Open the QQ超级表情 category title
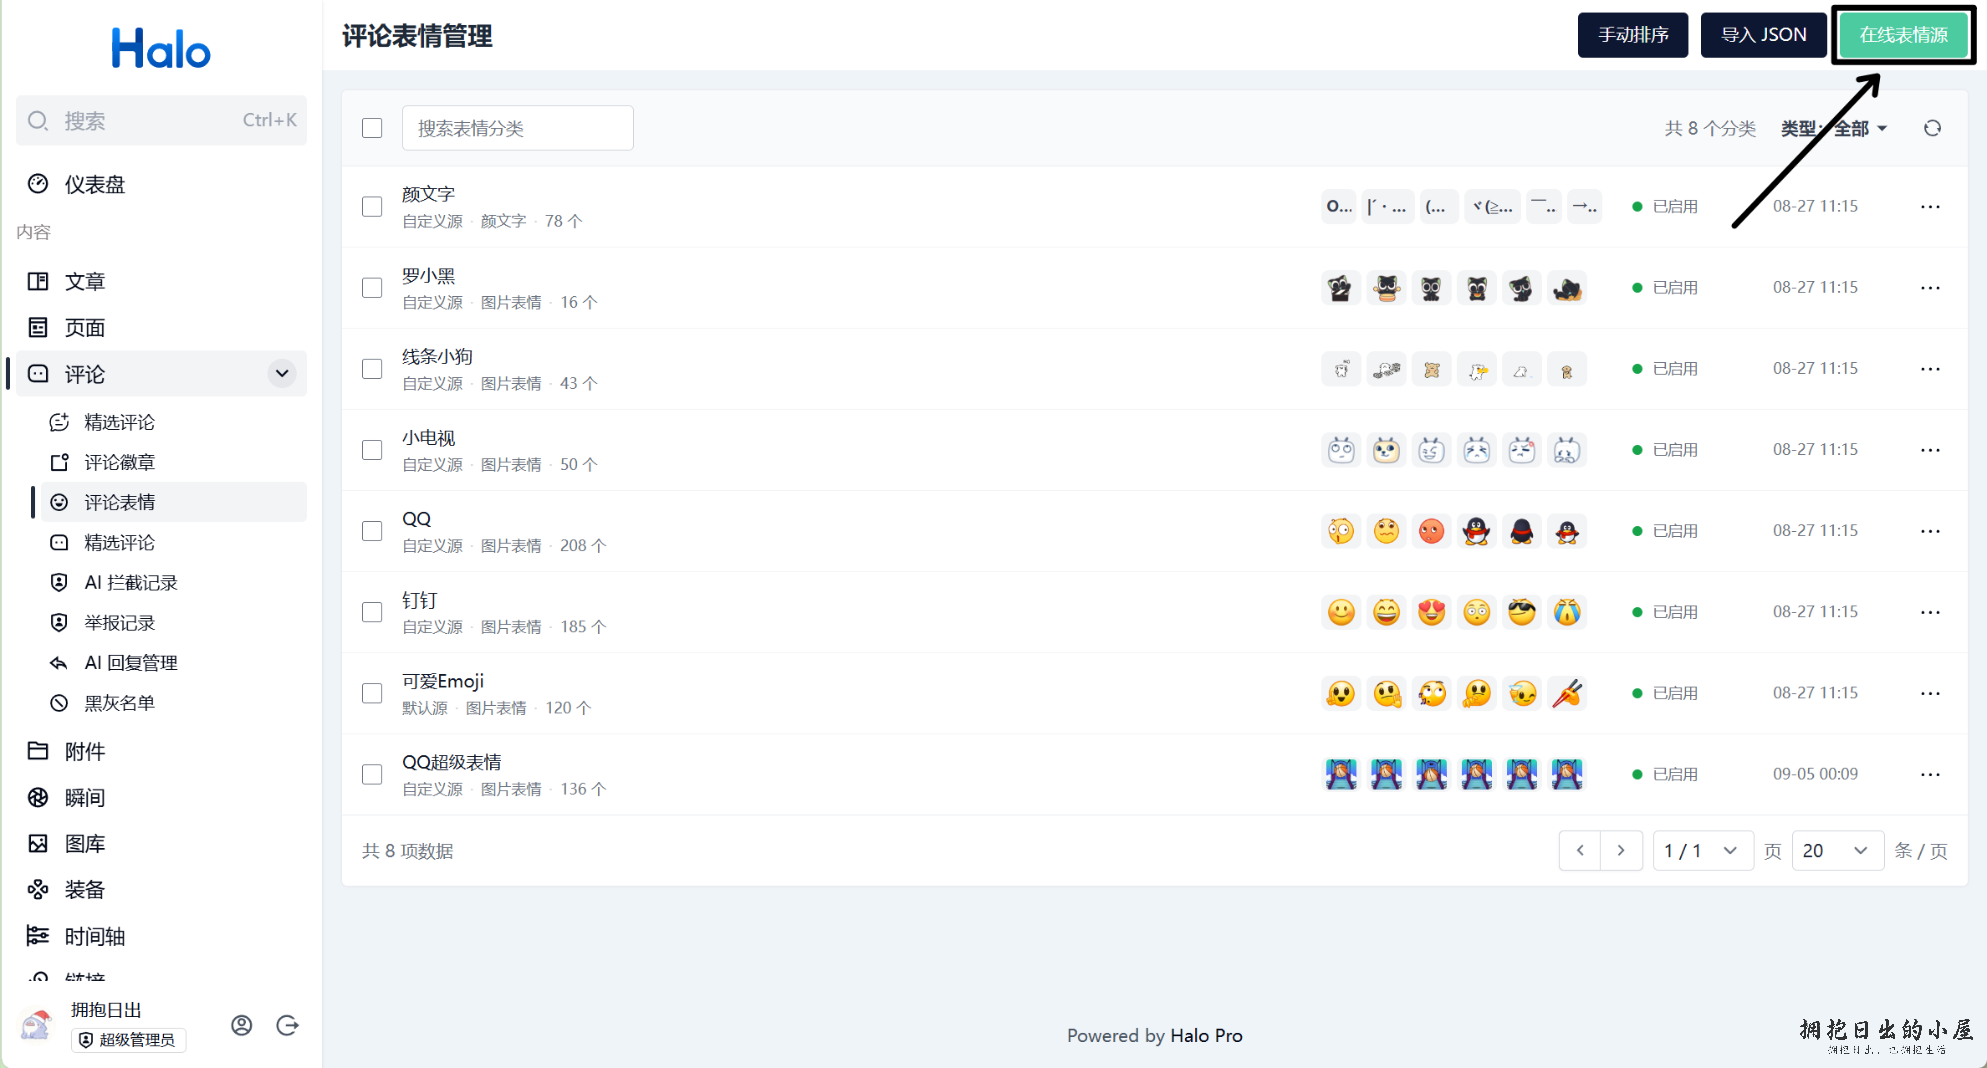This screenshot has height=1068, width=1987. click(x=451, y=762)
